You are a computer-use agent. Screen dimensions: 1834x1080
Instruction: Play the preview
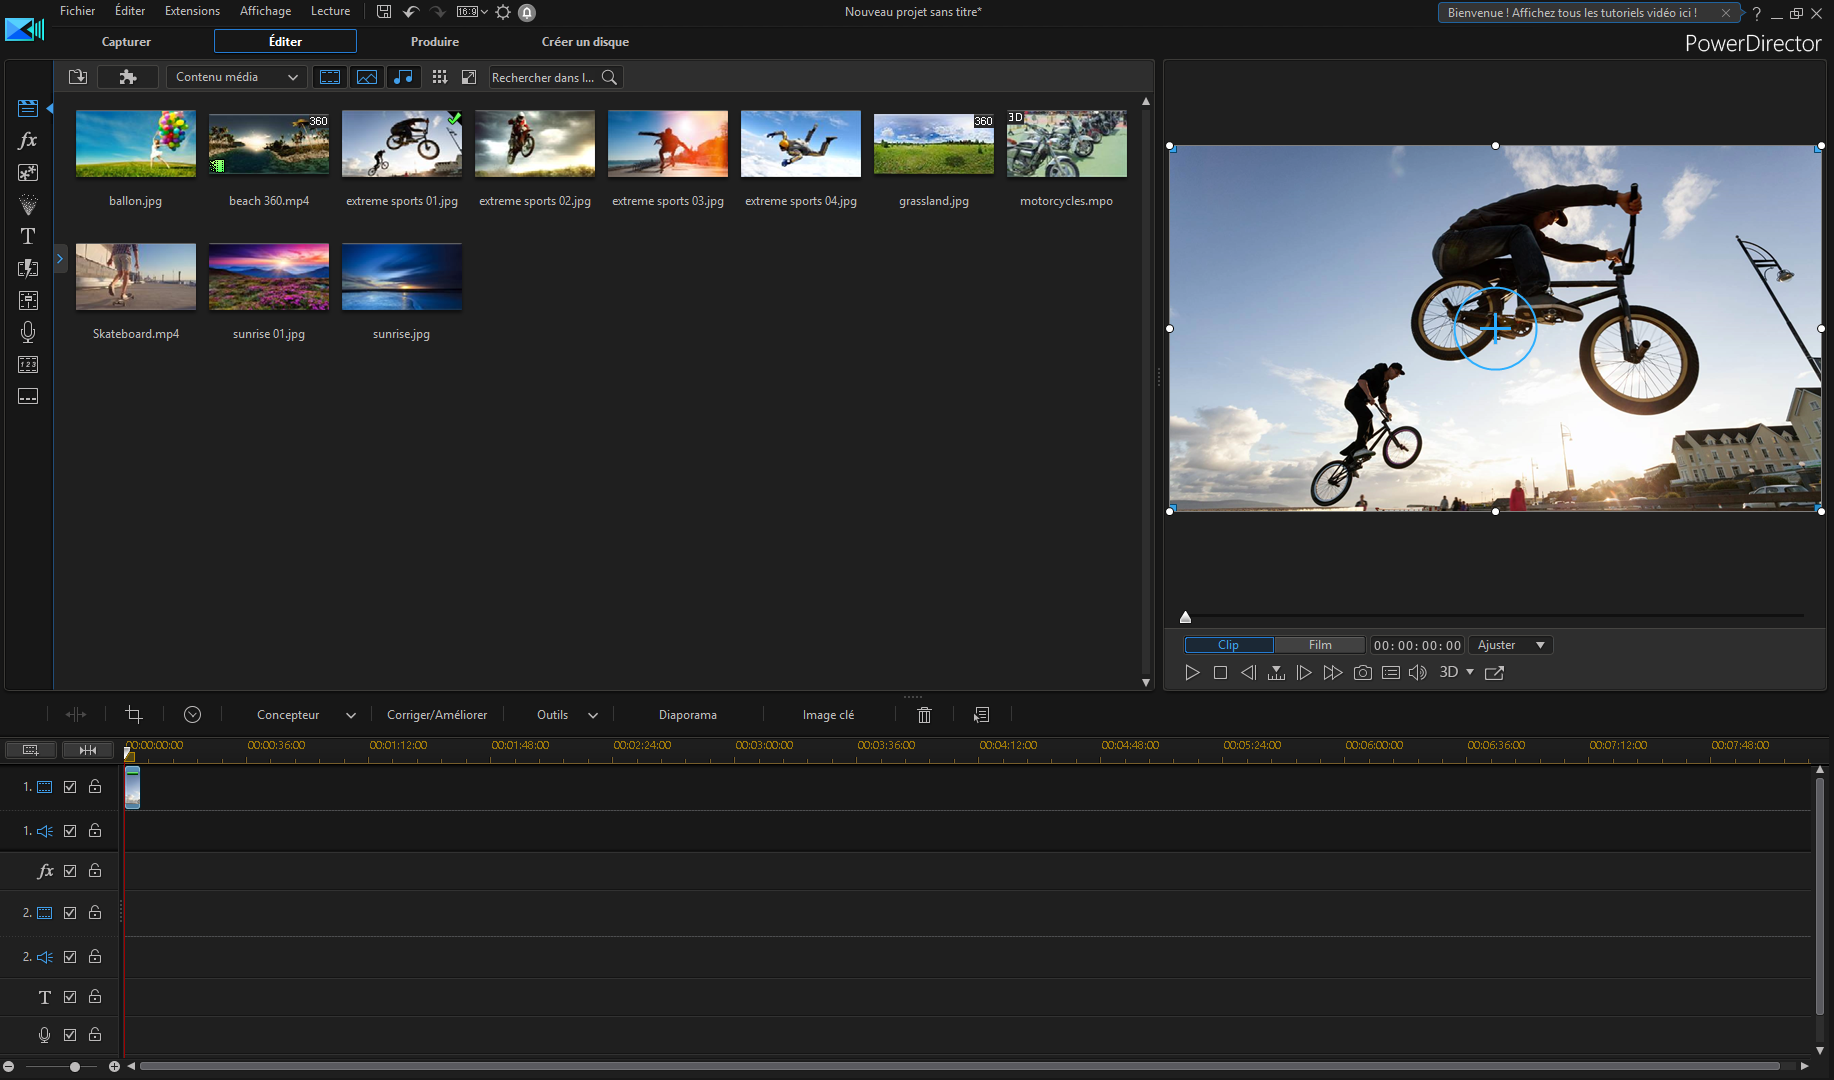(1192, 673)
